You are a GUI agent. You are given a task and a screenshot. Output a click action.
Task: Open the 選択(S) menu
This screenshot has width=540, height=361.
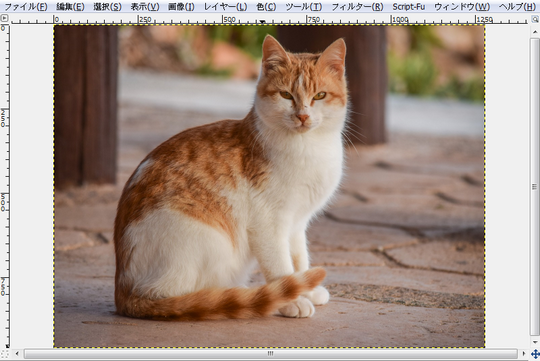tap(107, 6)
